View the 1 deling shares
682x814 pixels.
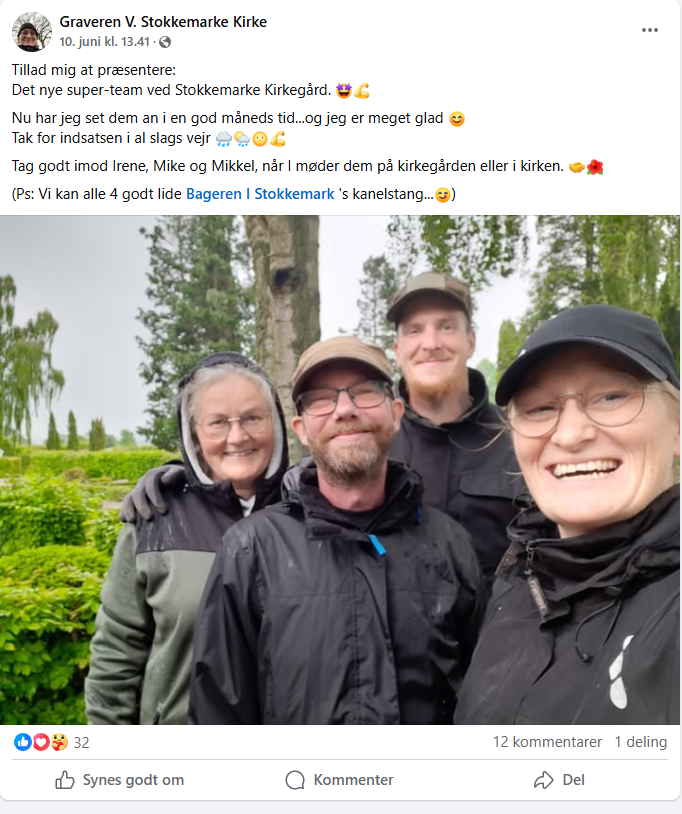tap(640, 742)
